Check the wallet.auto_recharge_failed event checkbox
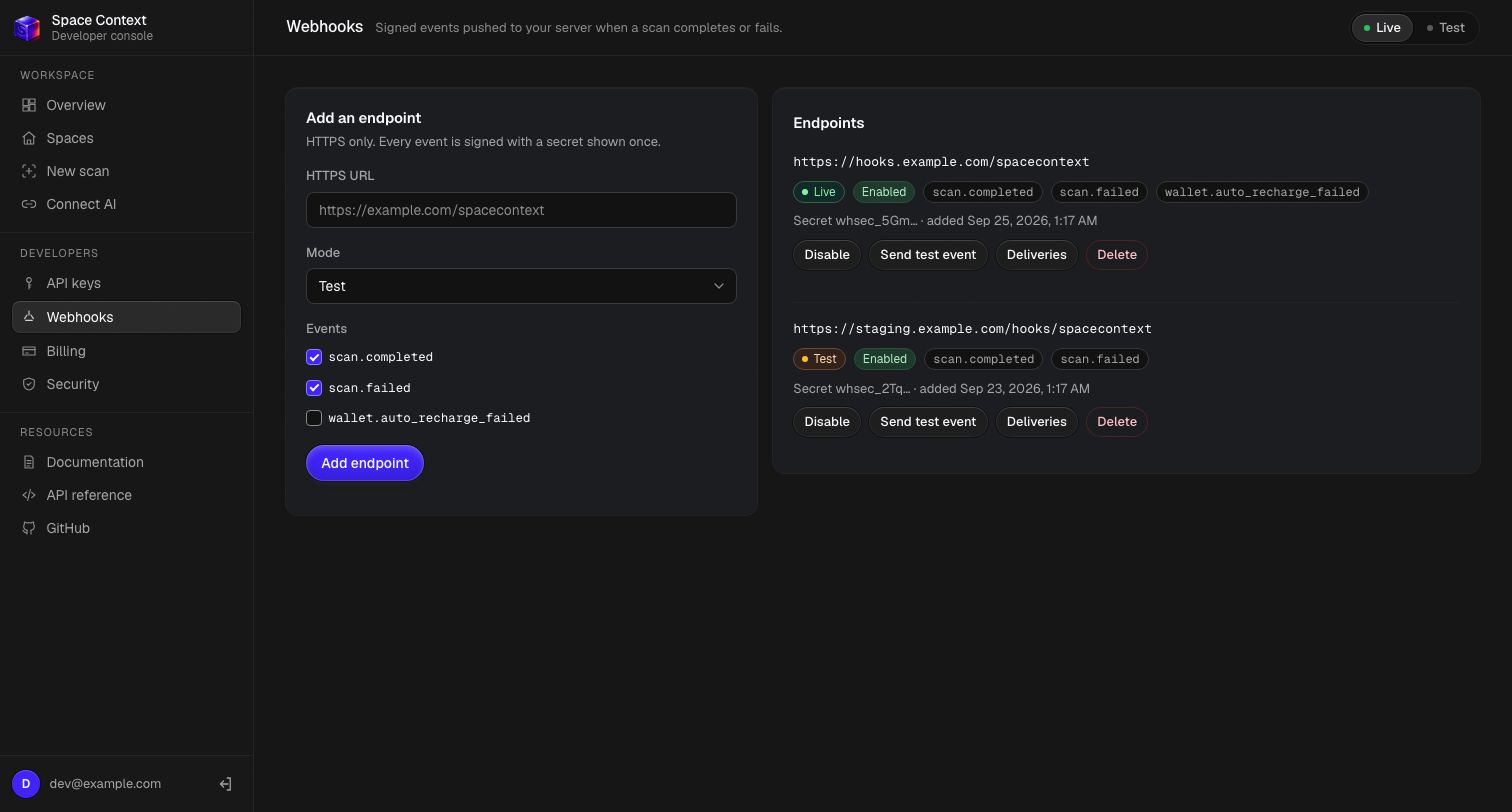Image resolution: width=1512 pixels, height=812 pixels. click(x=314, y=418)
